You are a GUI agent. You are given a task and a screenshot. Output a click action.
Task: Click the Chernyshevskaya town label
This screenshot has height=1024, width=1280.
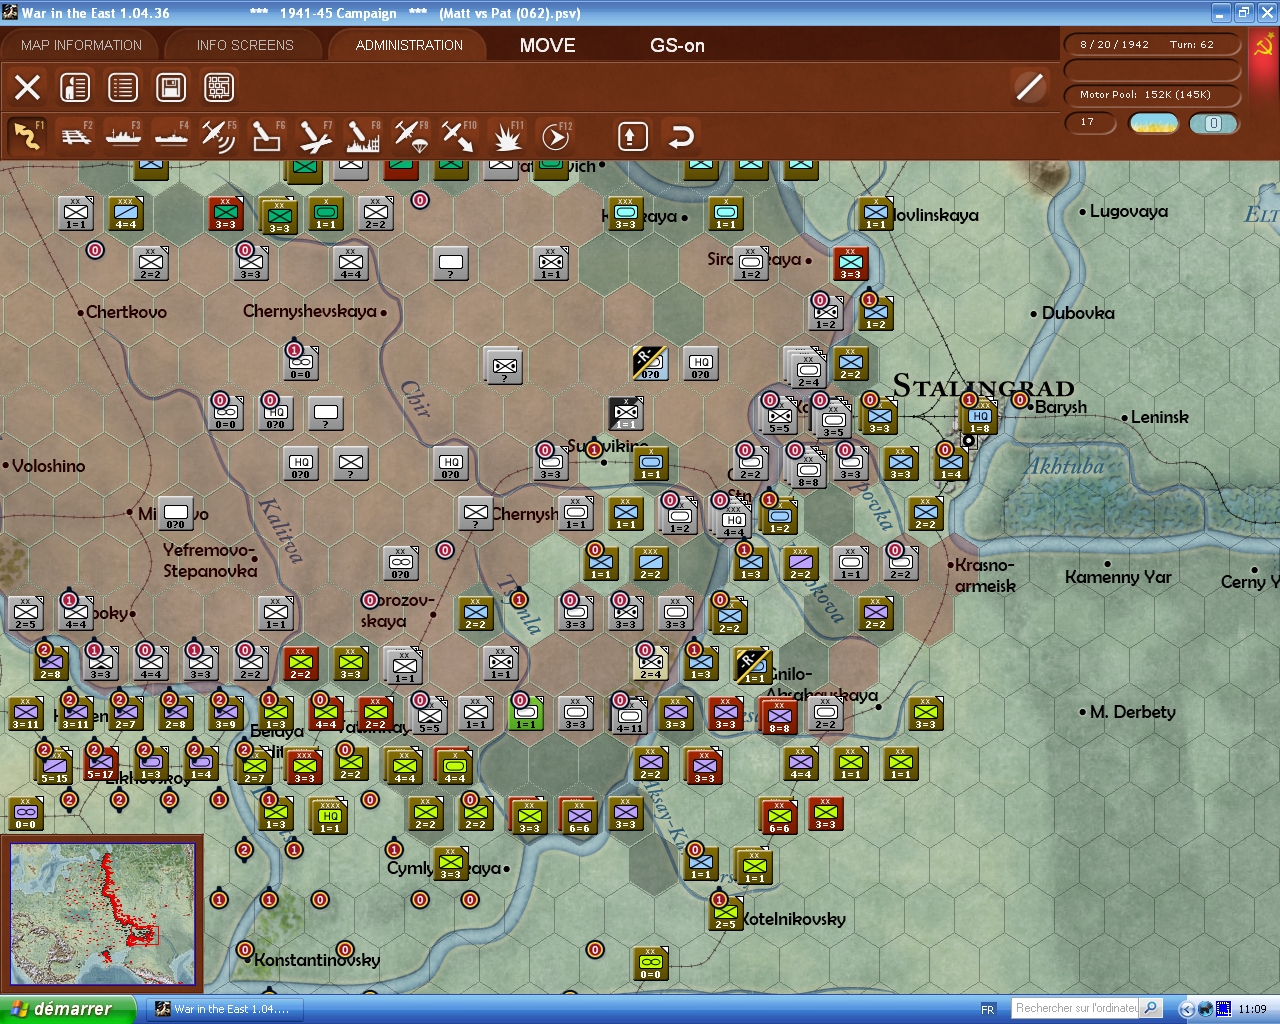point(310,311)
